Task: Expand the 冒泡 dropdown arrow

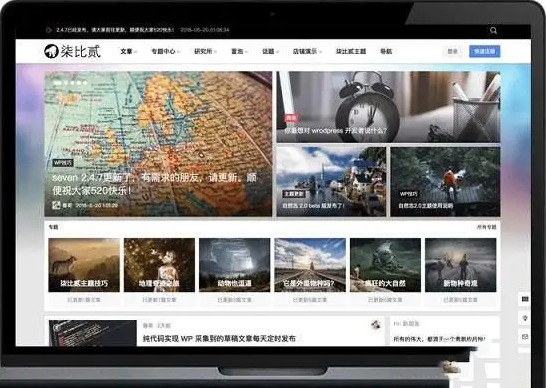Action: pos(246,52)
